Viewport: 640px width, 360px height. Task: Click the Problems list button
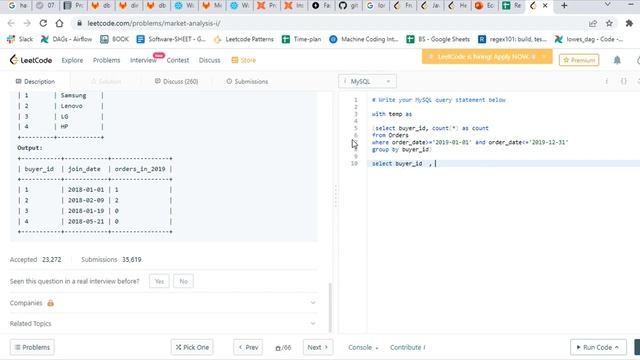point(32,347)
